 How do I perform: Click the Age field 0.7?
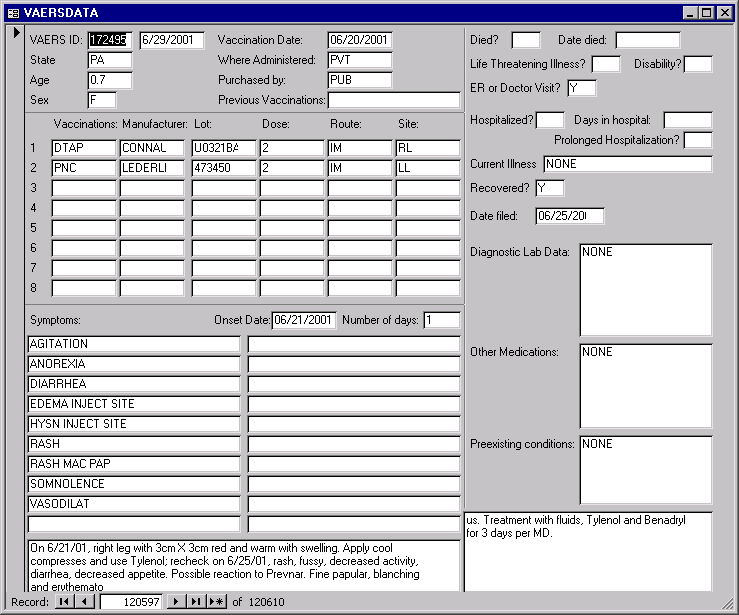(110, 80)
